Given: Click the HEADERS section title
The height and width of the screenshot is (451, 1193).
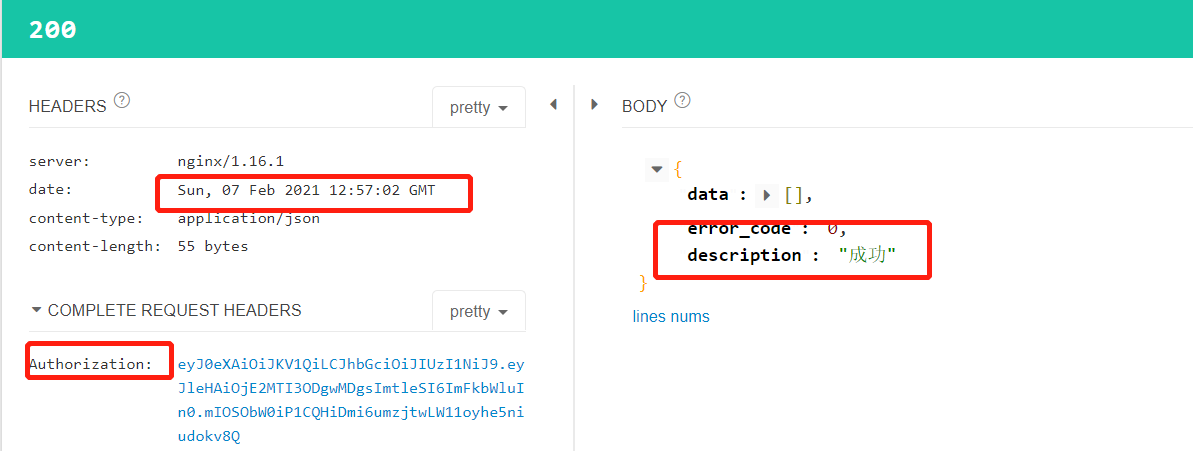Looking at the screenshot, I should tap(68, 107).
